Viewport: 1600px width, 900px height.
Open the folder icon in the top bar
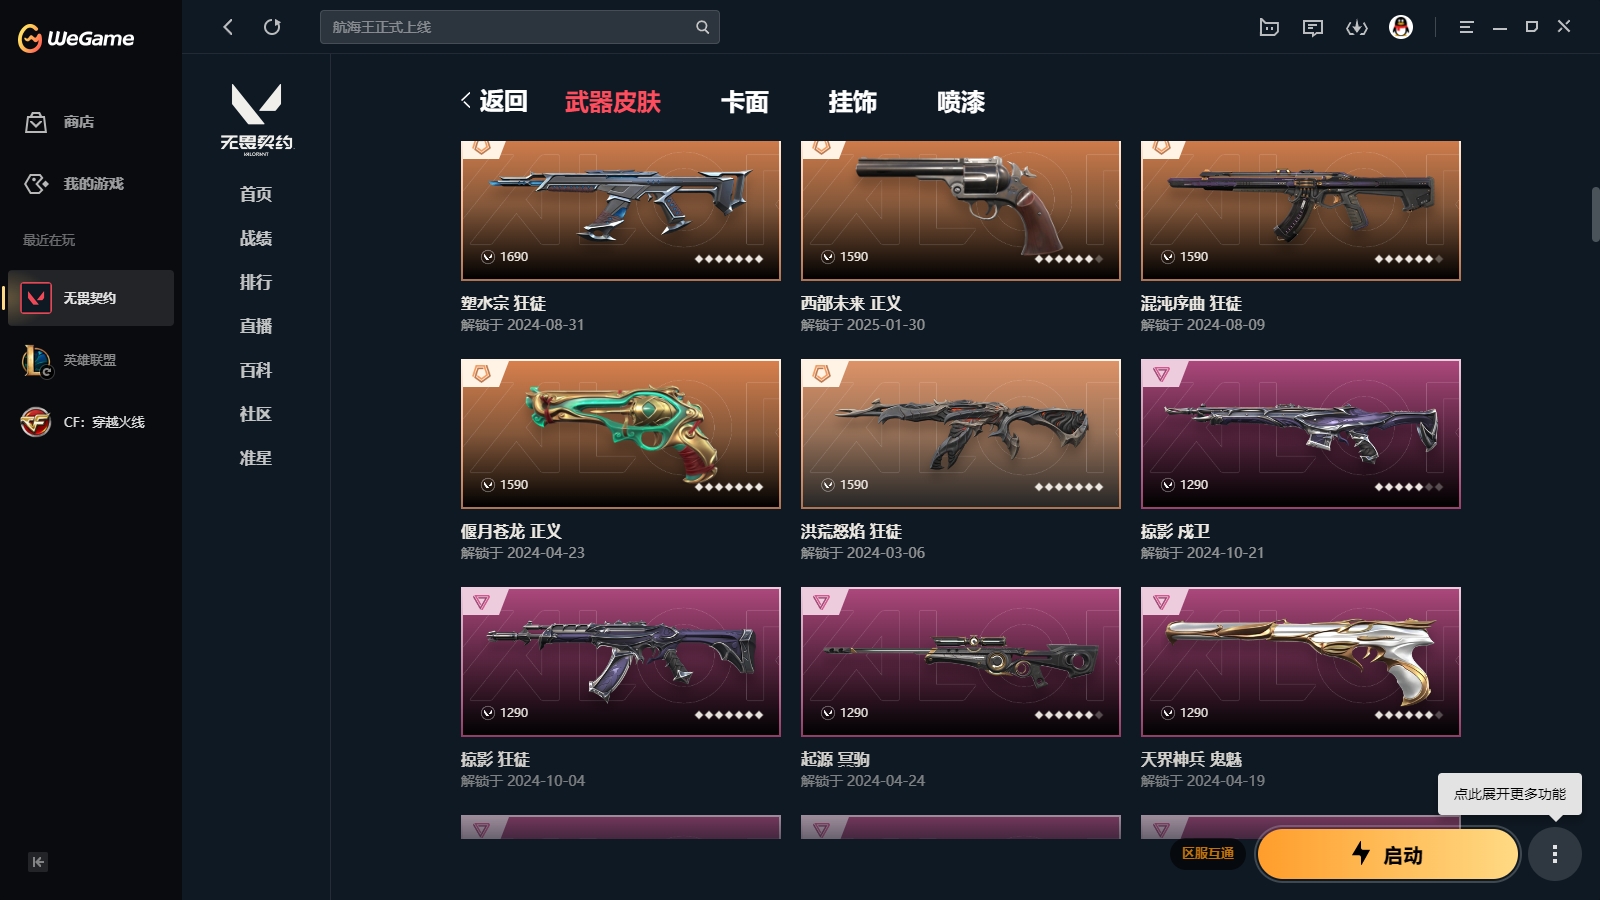pos(1269,27)
